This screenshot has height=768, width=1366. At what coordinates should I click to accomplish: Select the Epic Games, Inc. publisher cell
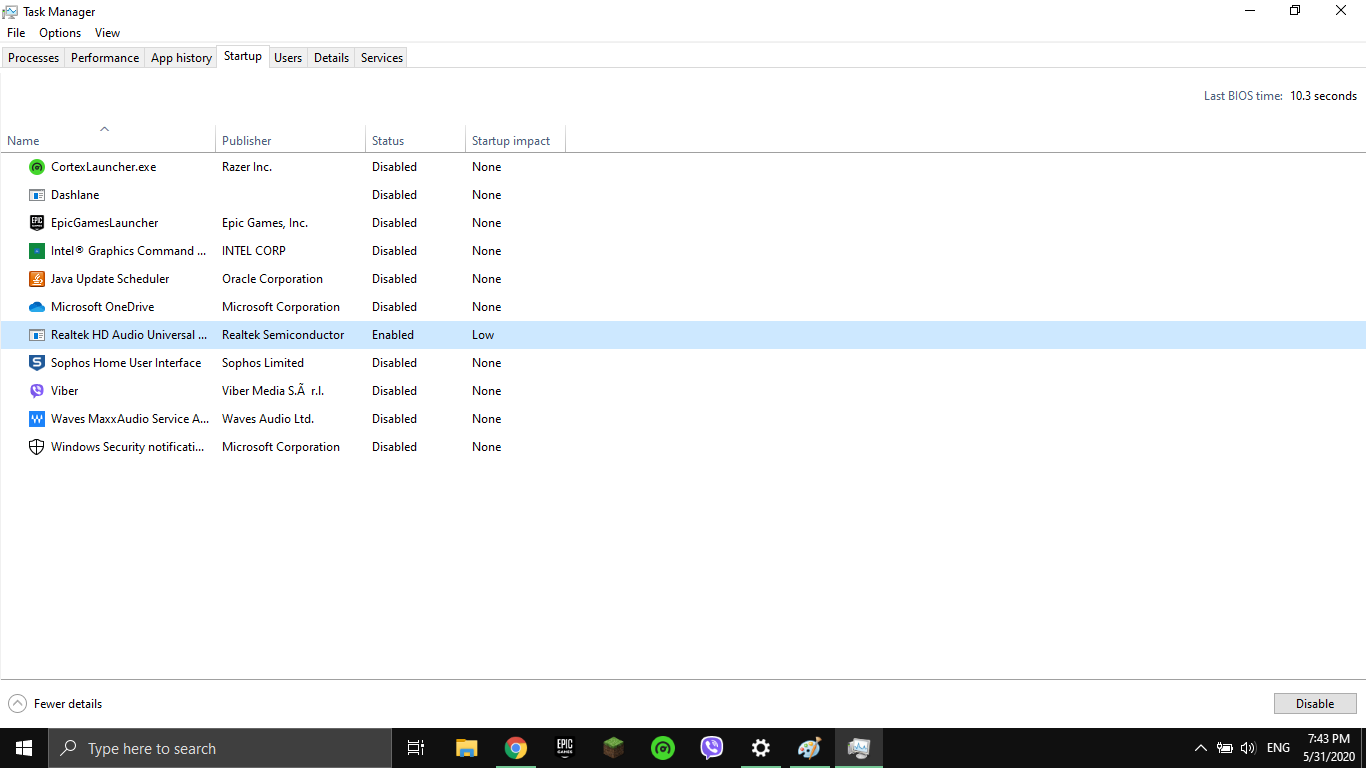265,223
